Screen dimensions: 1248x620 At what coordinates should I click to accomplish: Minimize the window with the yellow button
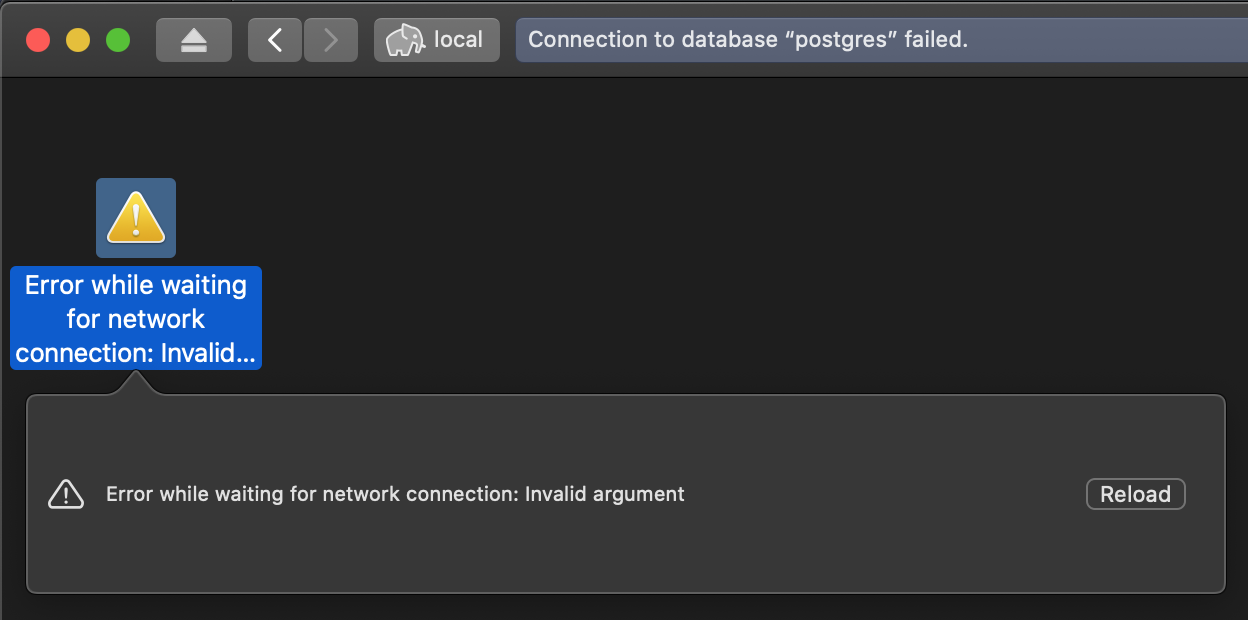[x=78, y=40]
